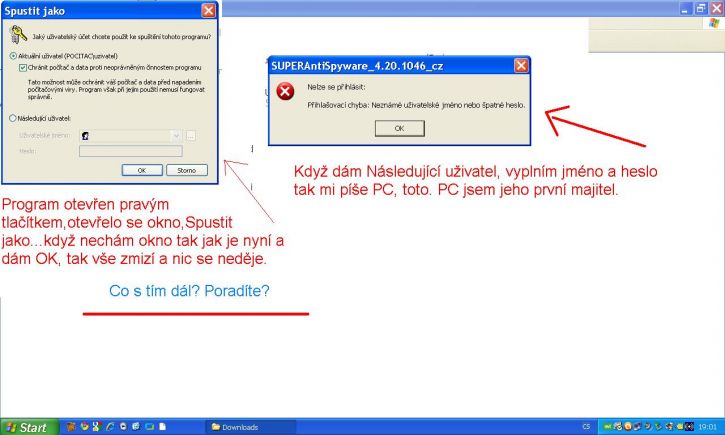Click the Windows flag logo in background window
Image resolution: width=725 pixels, height=435 pixels.
point(714,23)
